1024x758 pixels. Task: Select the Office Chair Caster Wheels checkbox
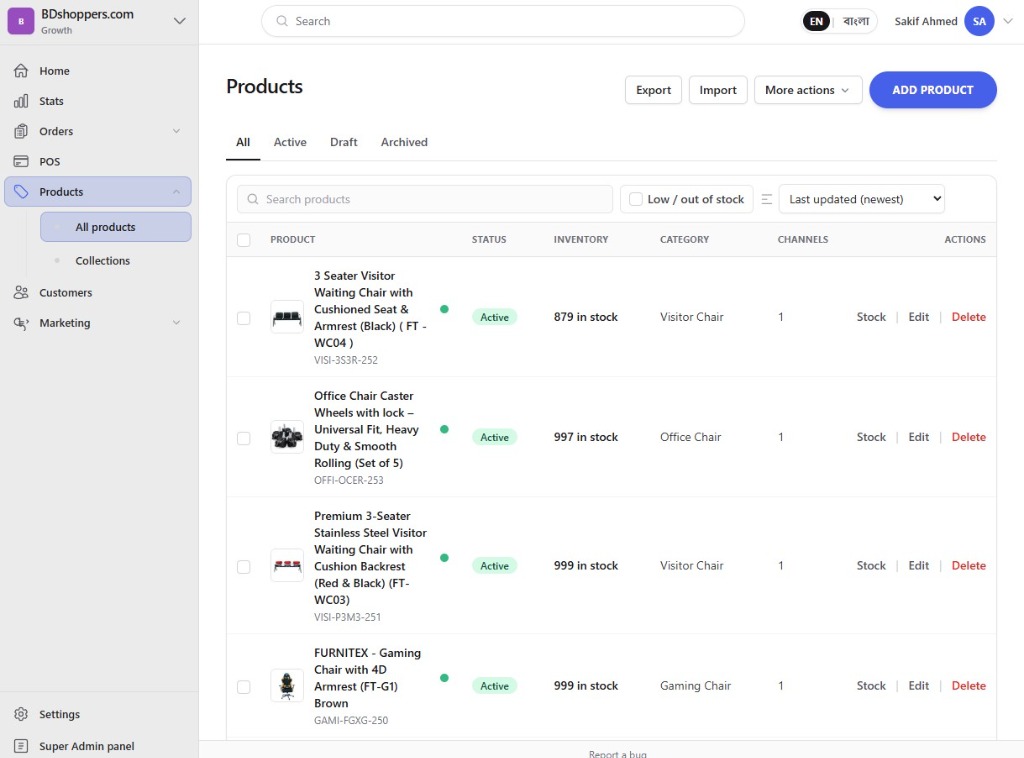tap(244, 438)
